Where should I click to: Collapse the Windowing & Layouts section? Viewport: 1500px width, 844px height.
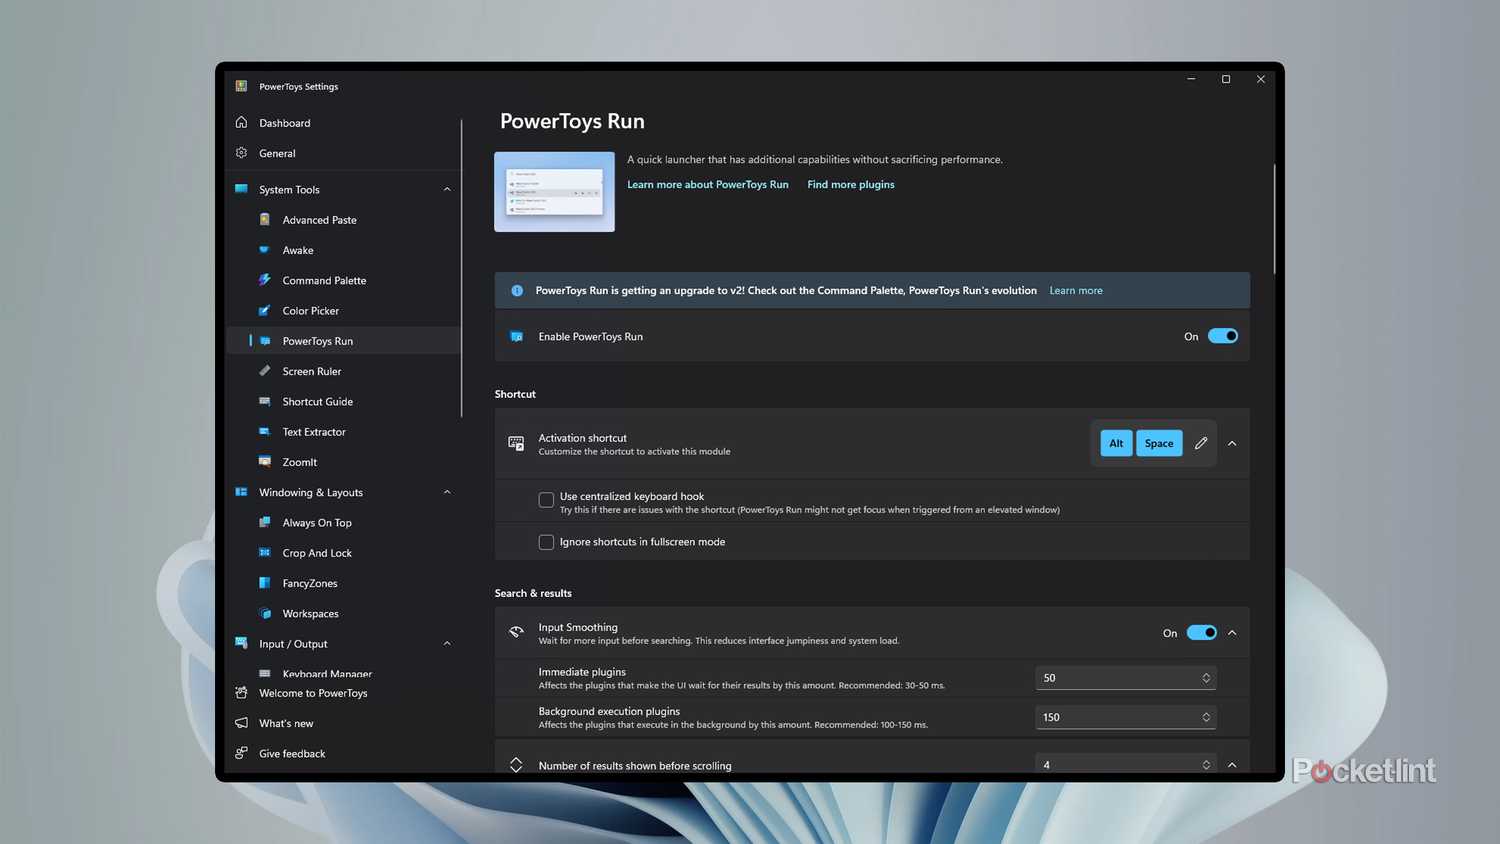click(x=447, y=492)
